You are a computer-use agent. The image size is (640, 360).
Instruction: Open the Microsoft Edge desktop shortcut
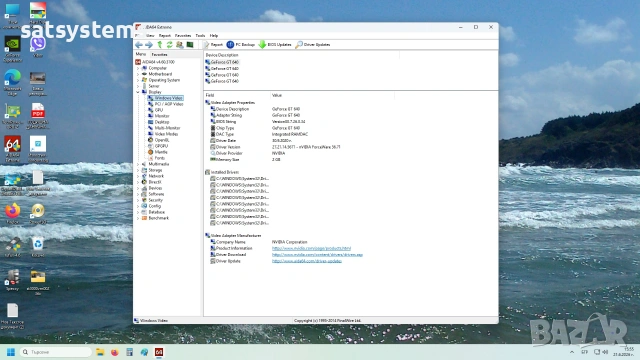13,82
